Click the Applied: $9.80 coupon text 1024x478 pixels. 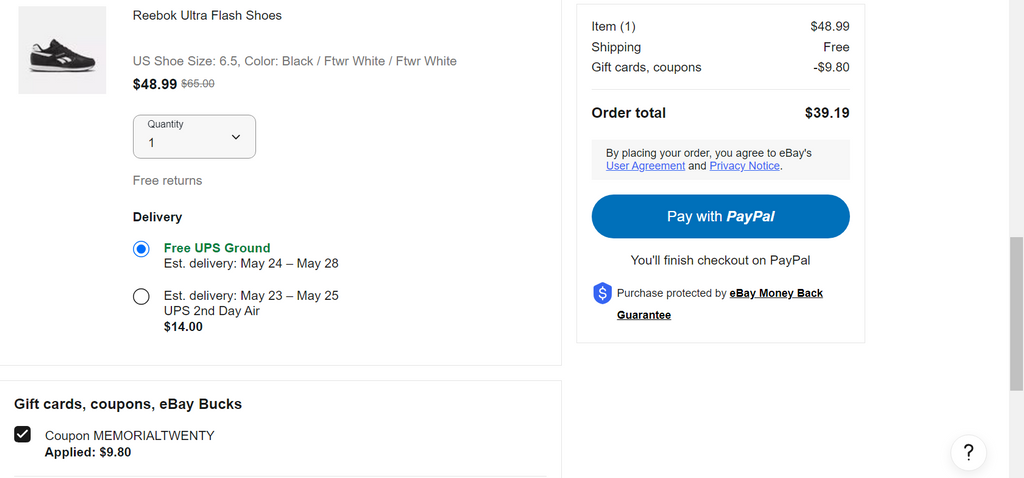coord(88,452)
